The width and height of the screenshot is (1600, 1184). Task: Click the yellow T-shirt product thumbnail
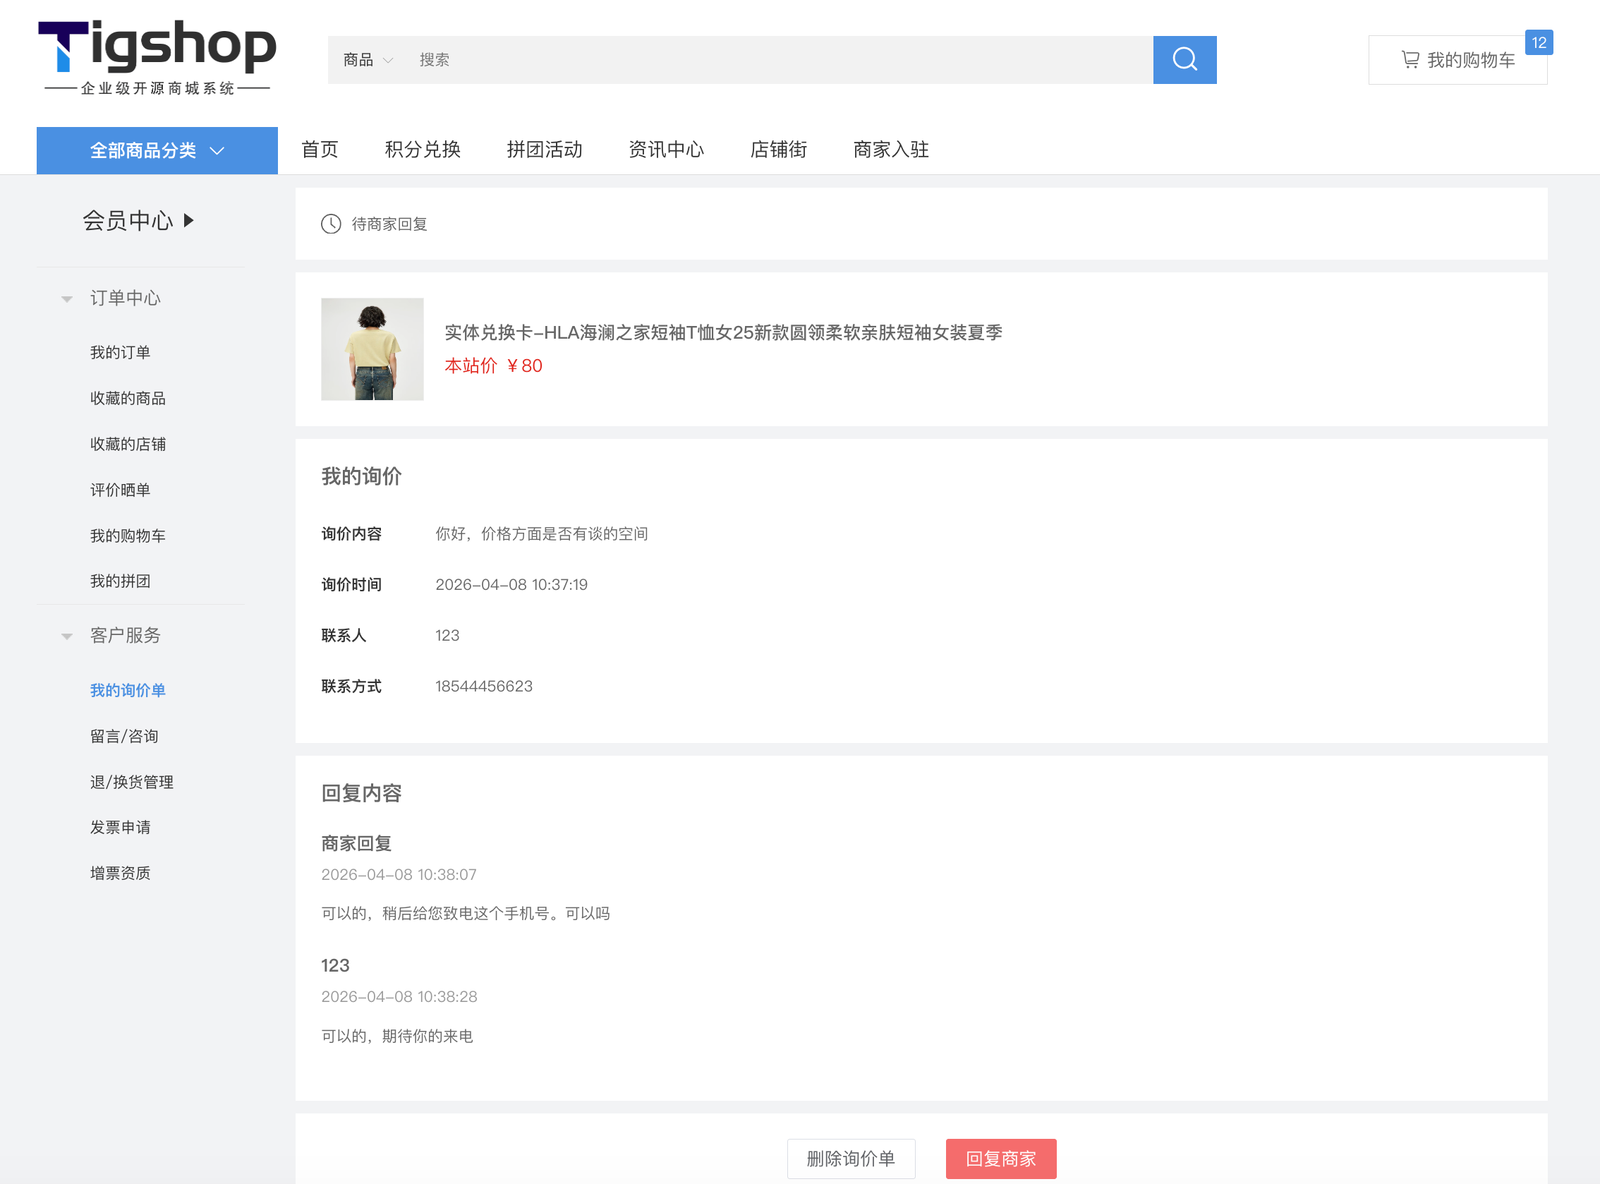372,349
